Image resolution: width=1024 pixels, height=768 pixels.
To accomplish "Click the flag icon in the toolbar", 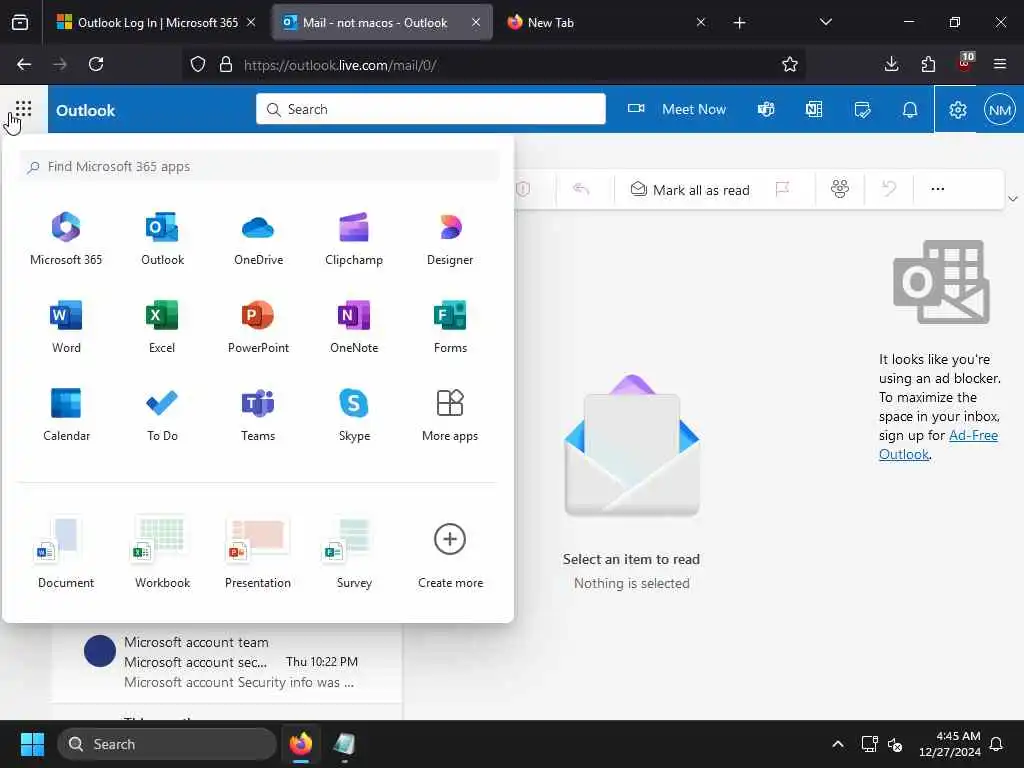I will (782, 189).
